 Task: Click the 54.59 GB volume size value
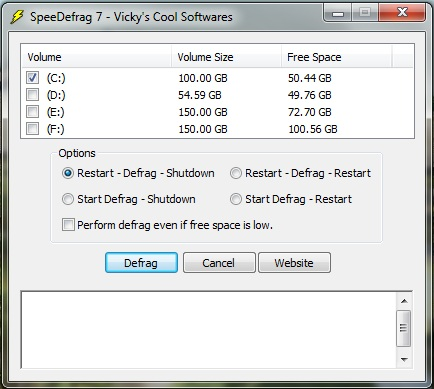click(200, 95)
